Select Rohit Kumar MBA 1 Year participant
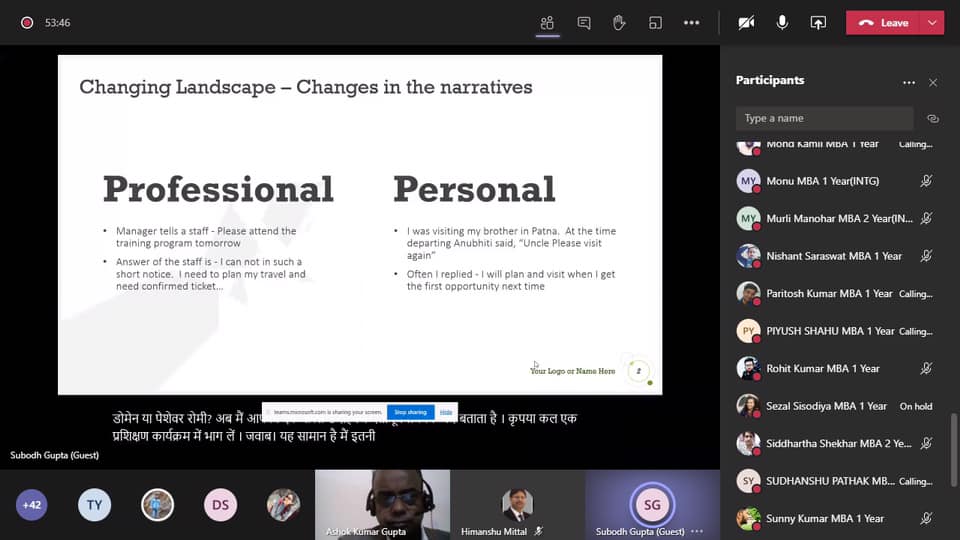 pyautogui.click(x=822, y=368)
